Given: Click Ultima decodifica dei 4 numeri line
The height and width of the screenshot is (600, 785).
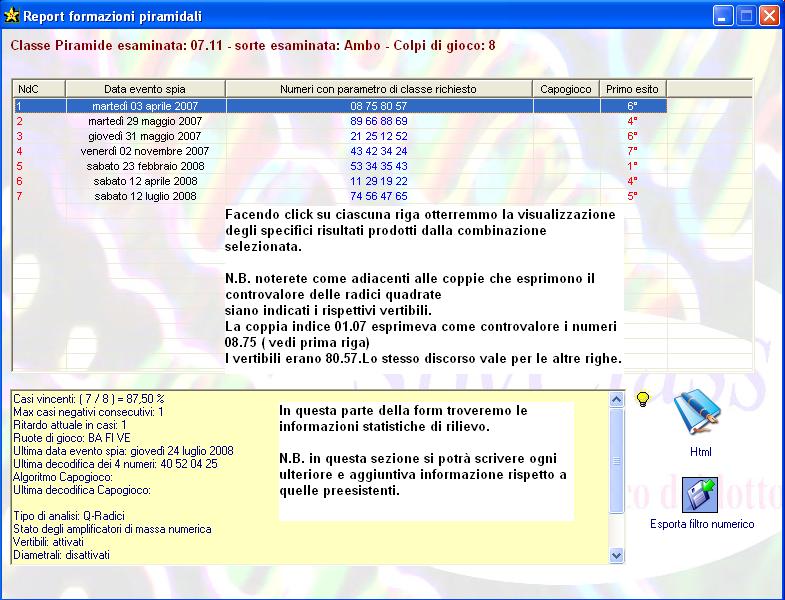Looking at the screenshot, I should [115, 464].
